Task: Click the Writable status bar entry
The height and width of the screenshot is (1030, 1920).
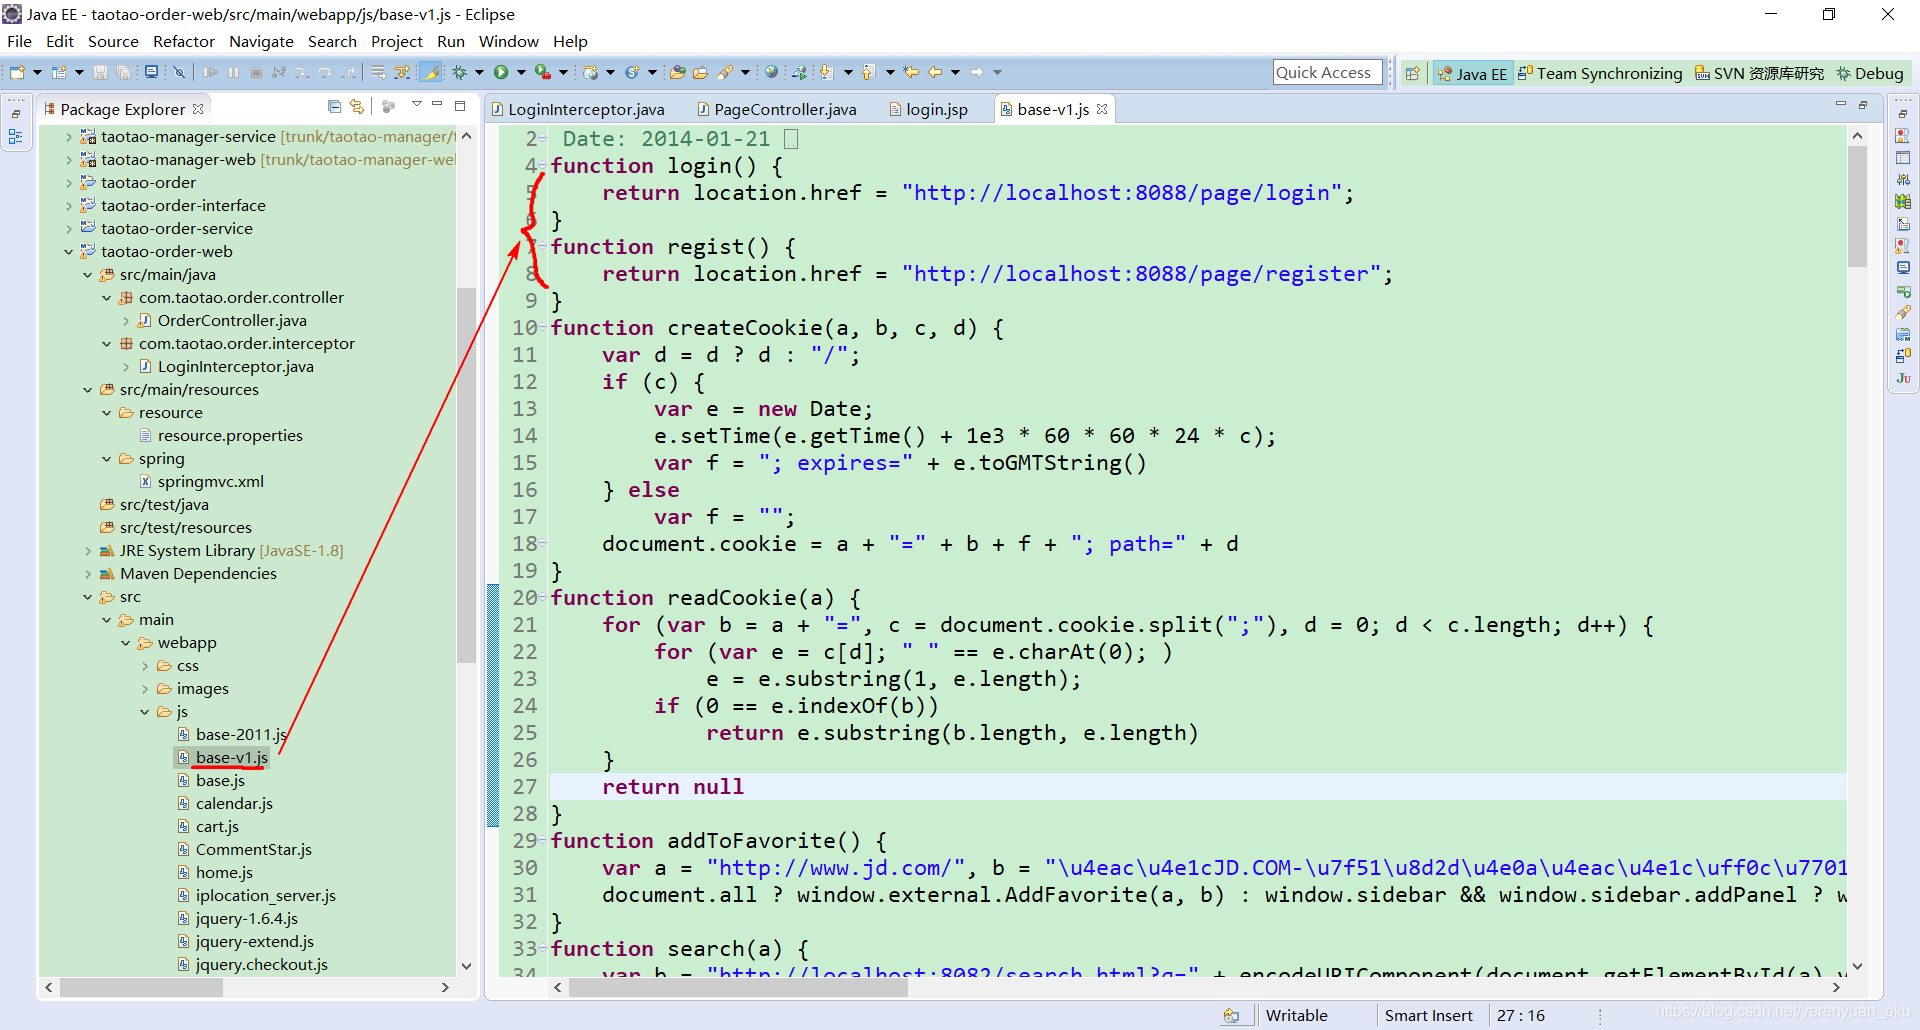Action: [x=1296, y=1015]
